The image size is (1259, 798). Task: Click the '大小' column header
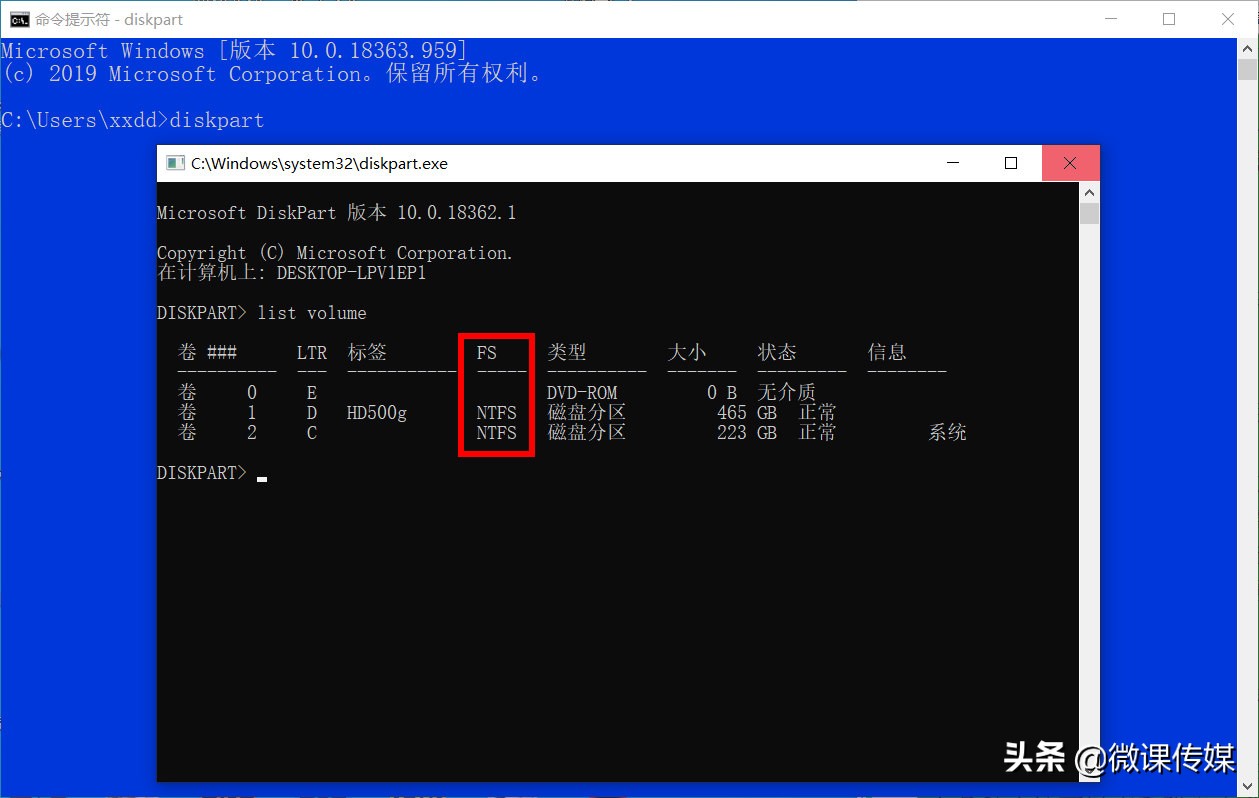pos(687,352)
